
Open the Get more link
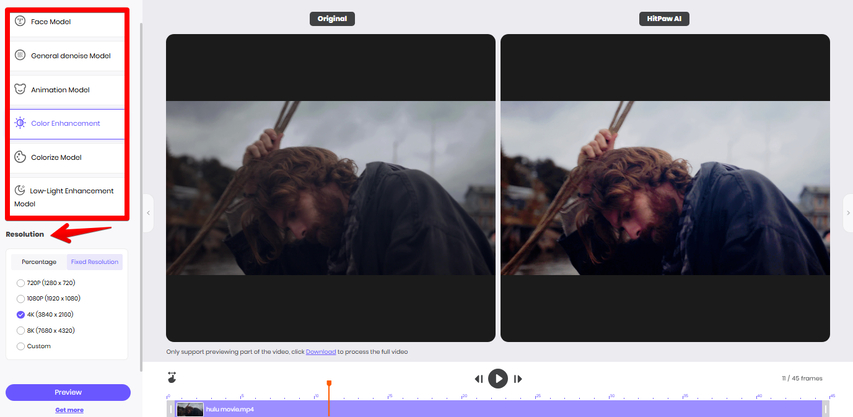click(69, 410)
